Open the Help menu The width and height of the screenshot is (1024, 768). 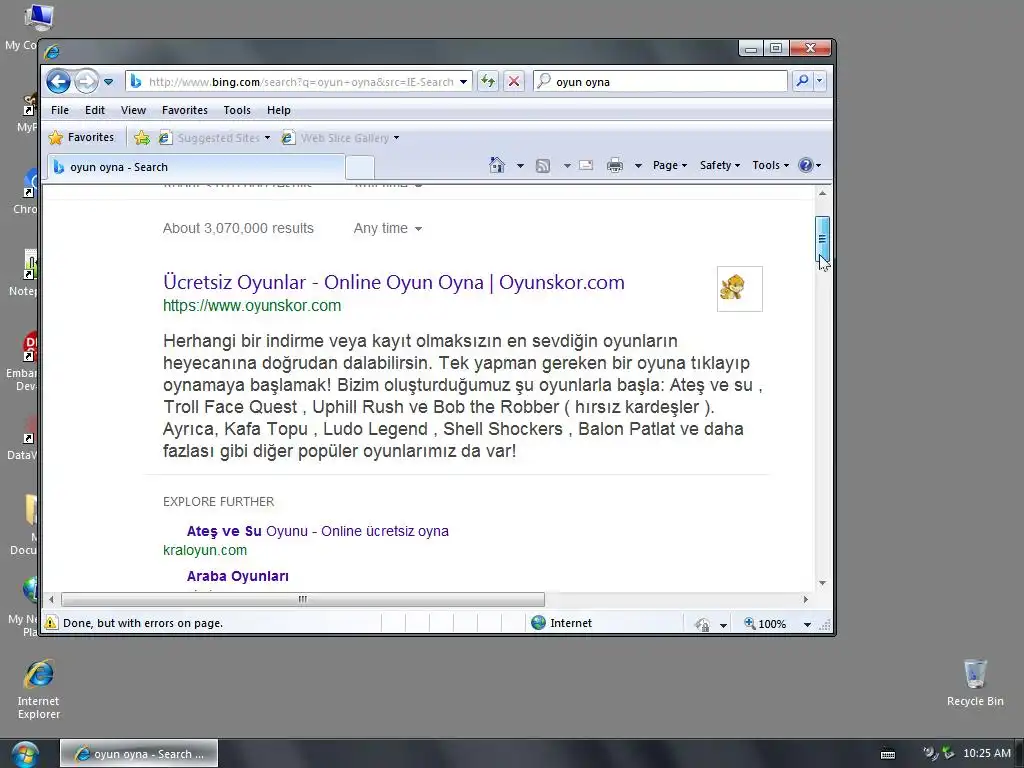coord(279,110)
